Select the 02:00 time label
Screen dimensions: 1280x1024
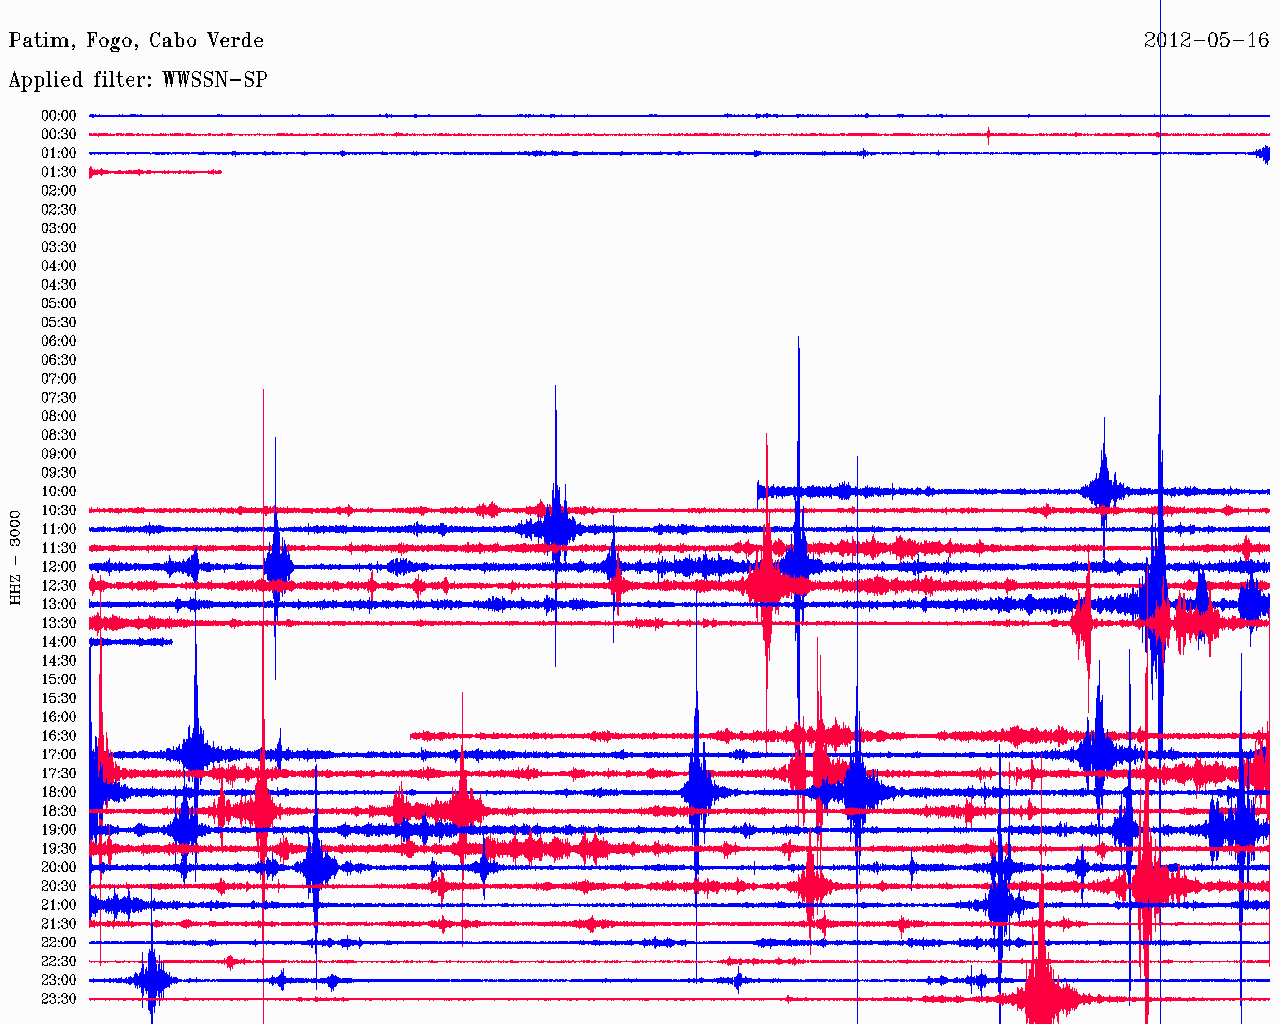(x=59, y=191)
